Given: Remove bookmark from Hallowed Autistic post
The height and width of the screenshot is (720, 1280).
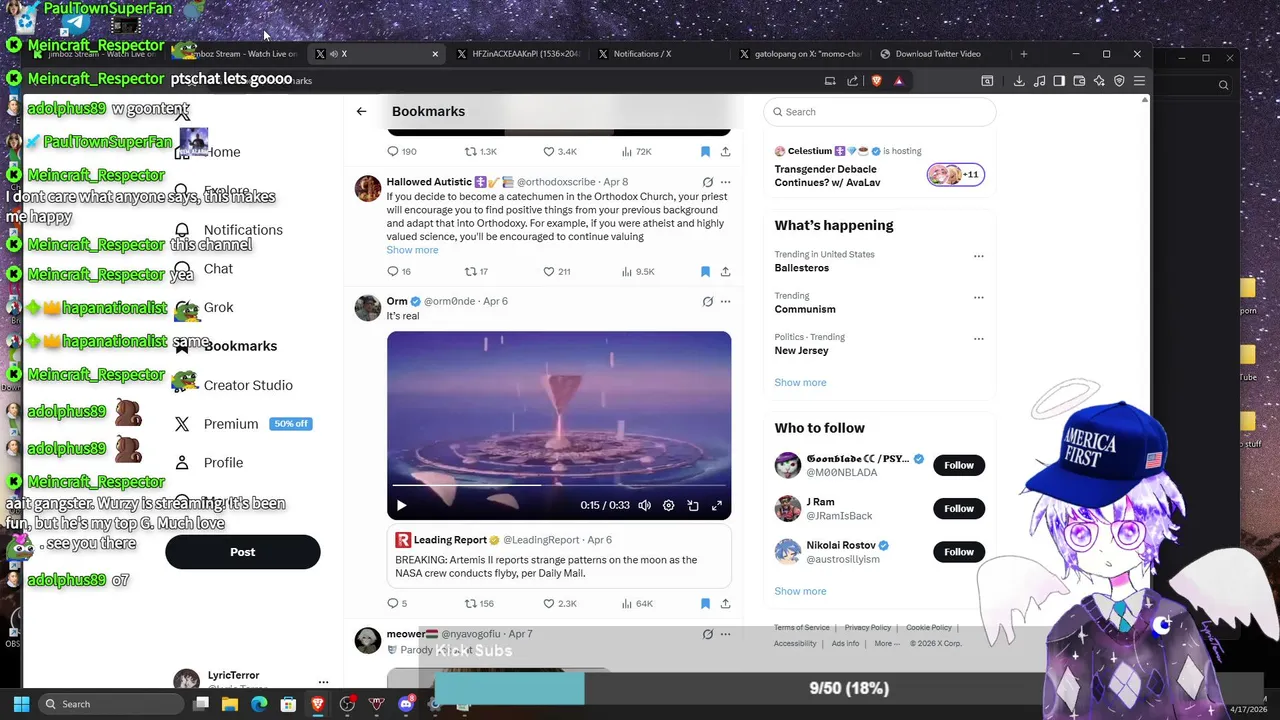Looking at the screenshot, I should pos(705,271).
